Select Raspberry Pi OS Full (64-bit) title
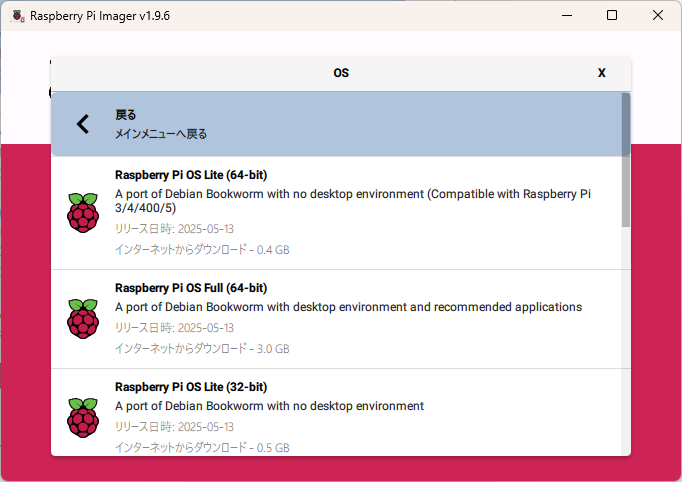This screenshot has height=482, width=682. coord(191,288)
